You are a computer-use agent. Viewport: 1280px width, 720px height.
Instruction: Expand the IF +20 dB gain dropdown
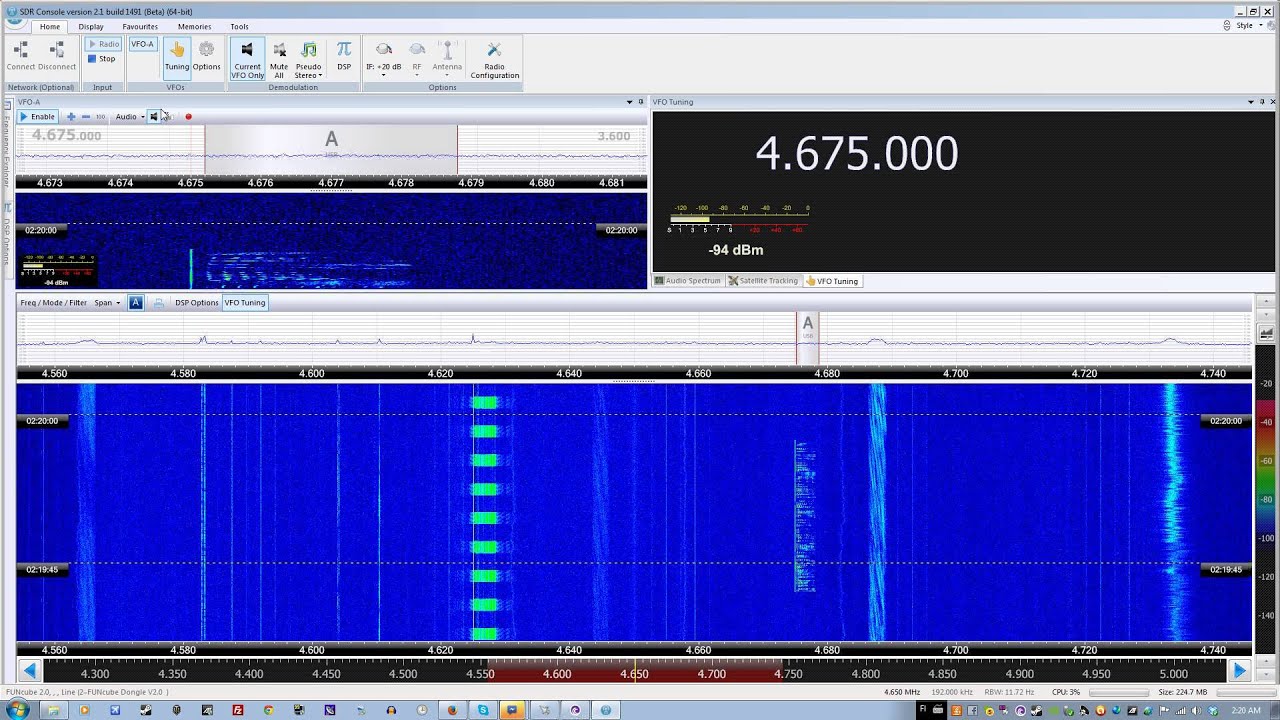[383, 59]
